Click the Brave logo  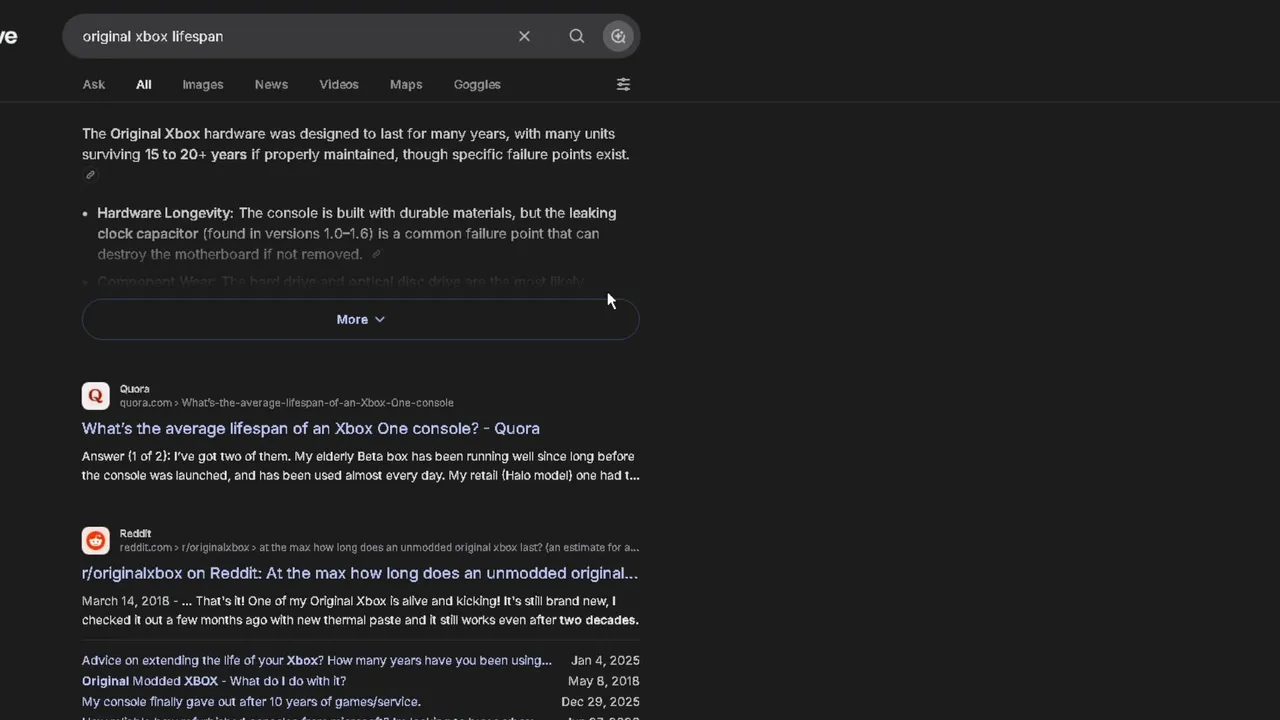(8, 36)
